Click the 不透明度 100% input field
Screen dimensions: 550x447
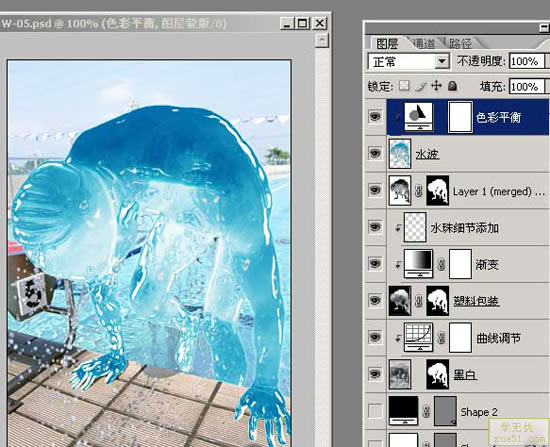click(x=526, y=61)
